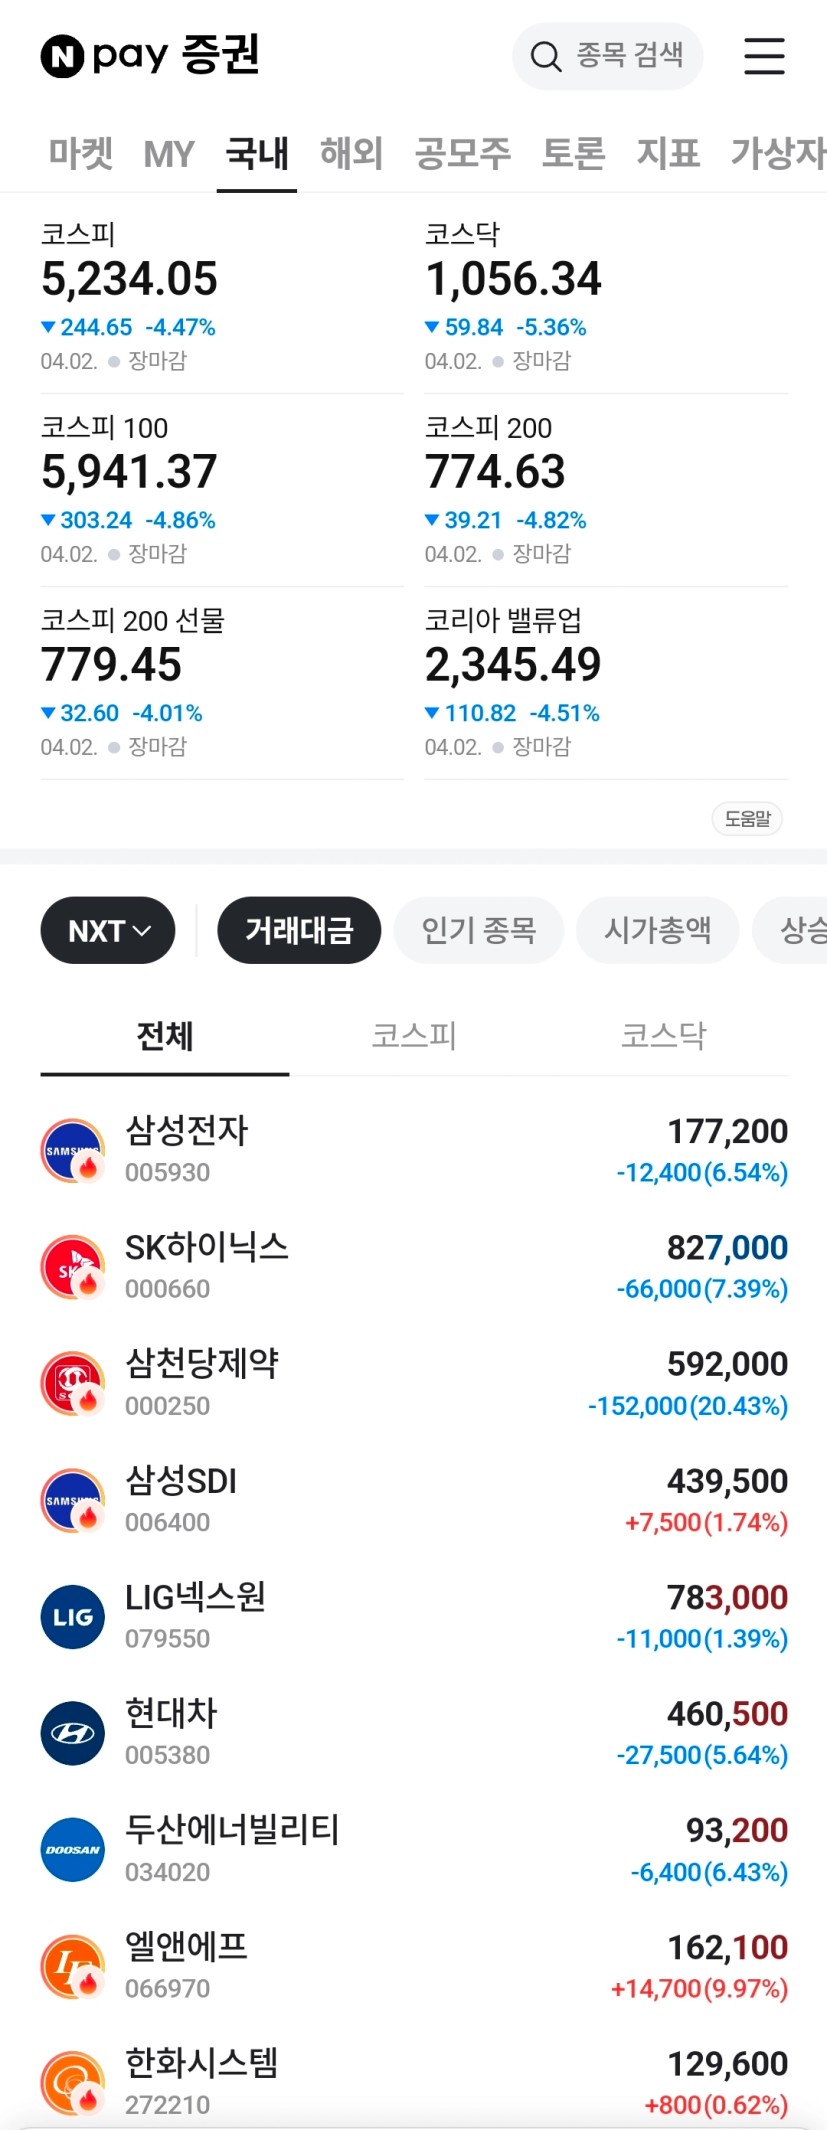827x2130 pixels.
Task: Click the 종목 검색 search field
Action: click(x=629, y=56)
